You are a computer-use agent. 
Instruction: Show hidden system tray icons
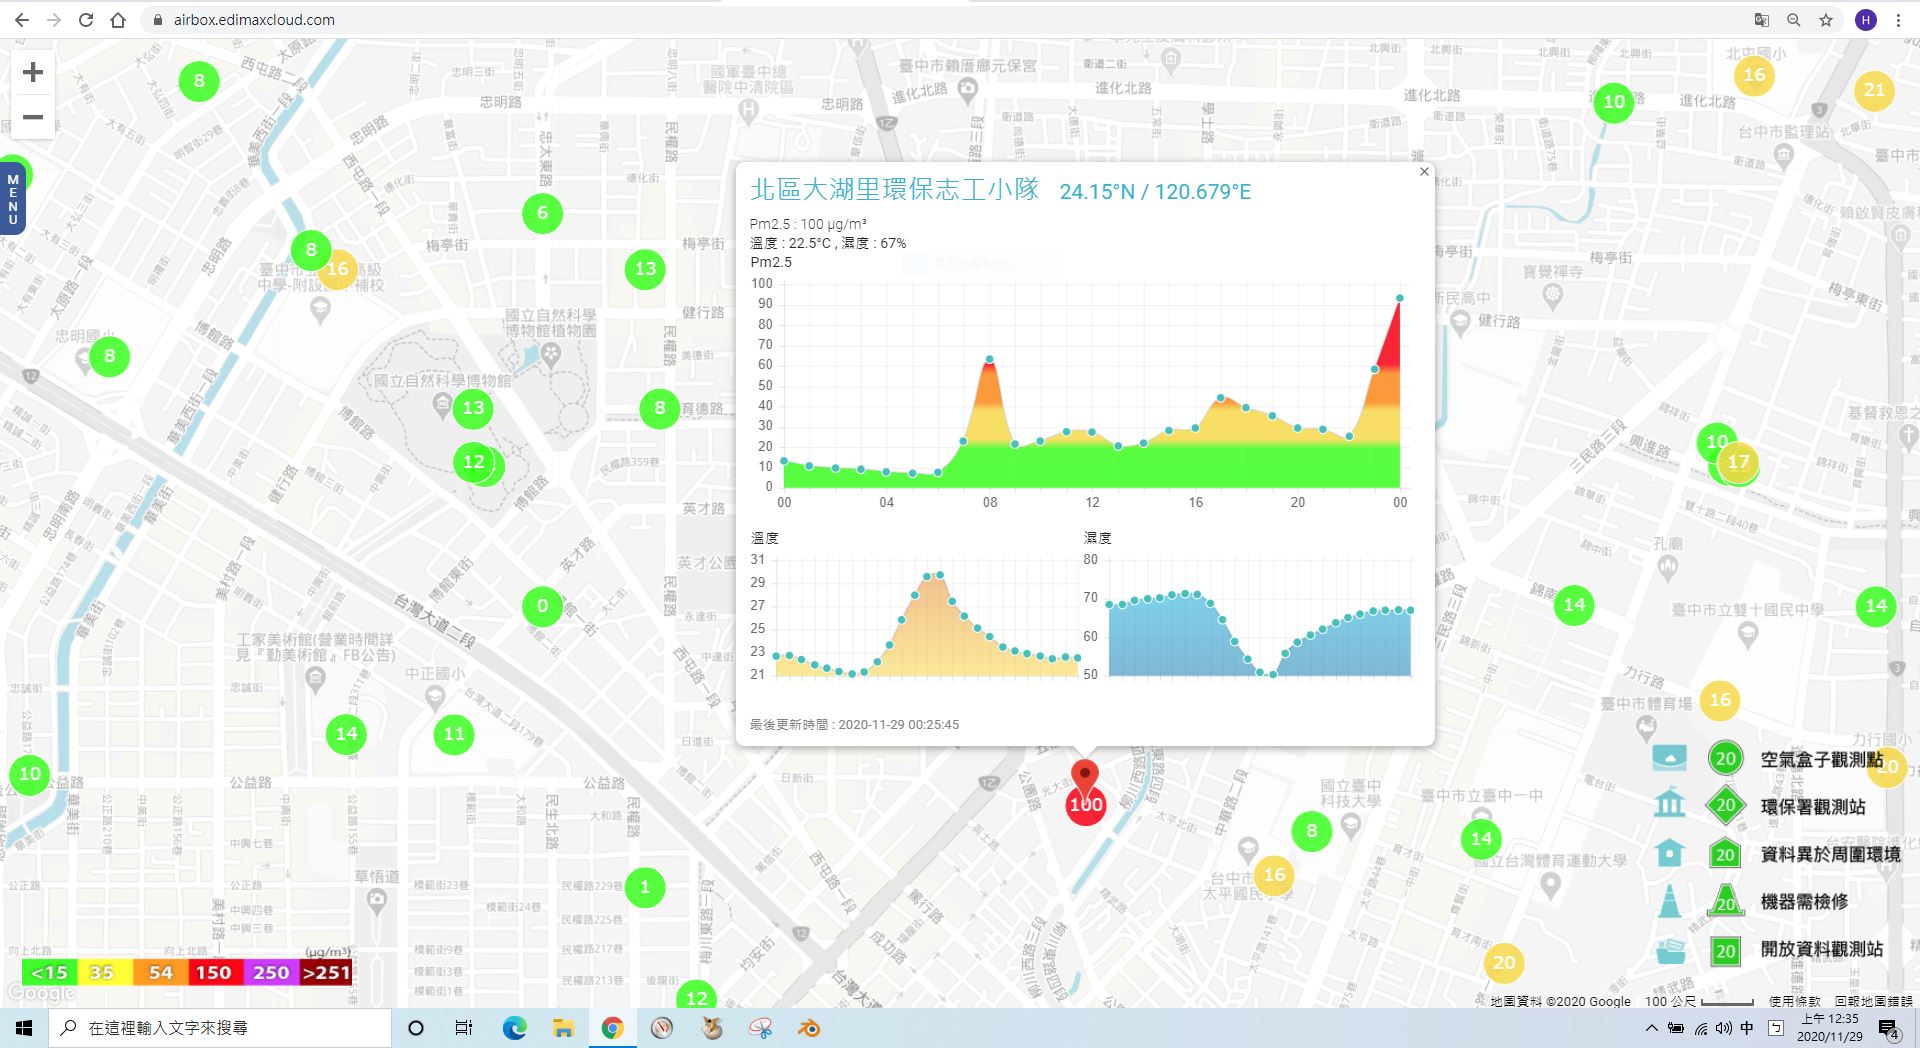(1651, 1028)
